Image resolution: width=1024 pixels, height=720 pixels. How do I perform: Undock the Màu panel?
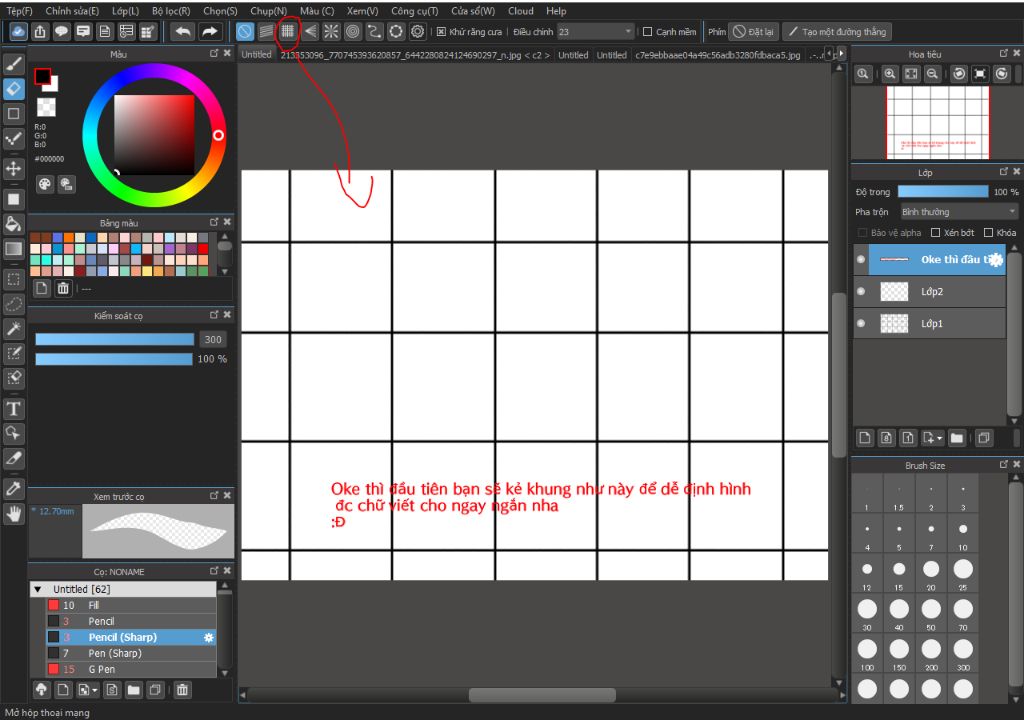click(214, 53)
